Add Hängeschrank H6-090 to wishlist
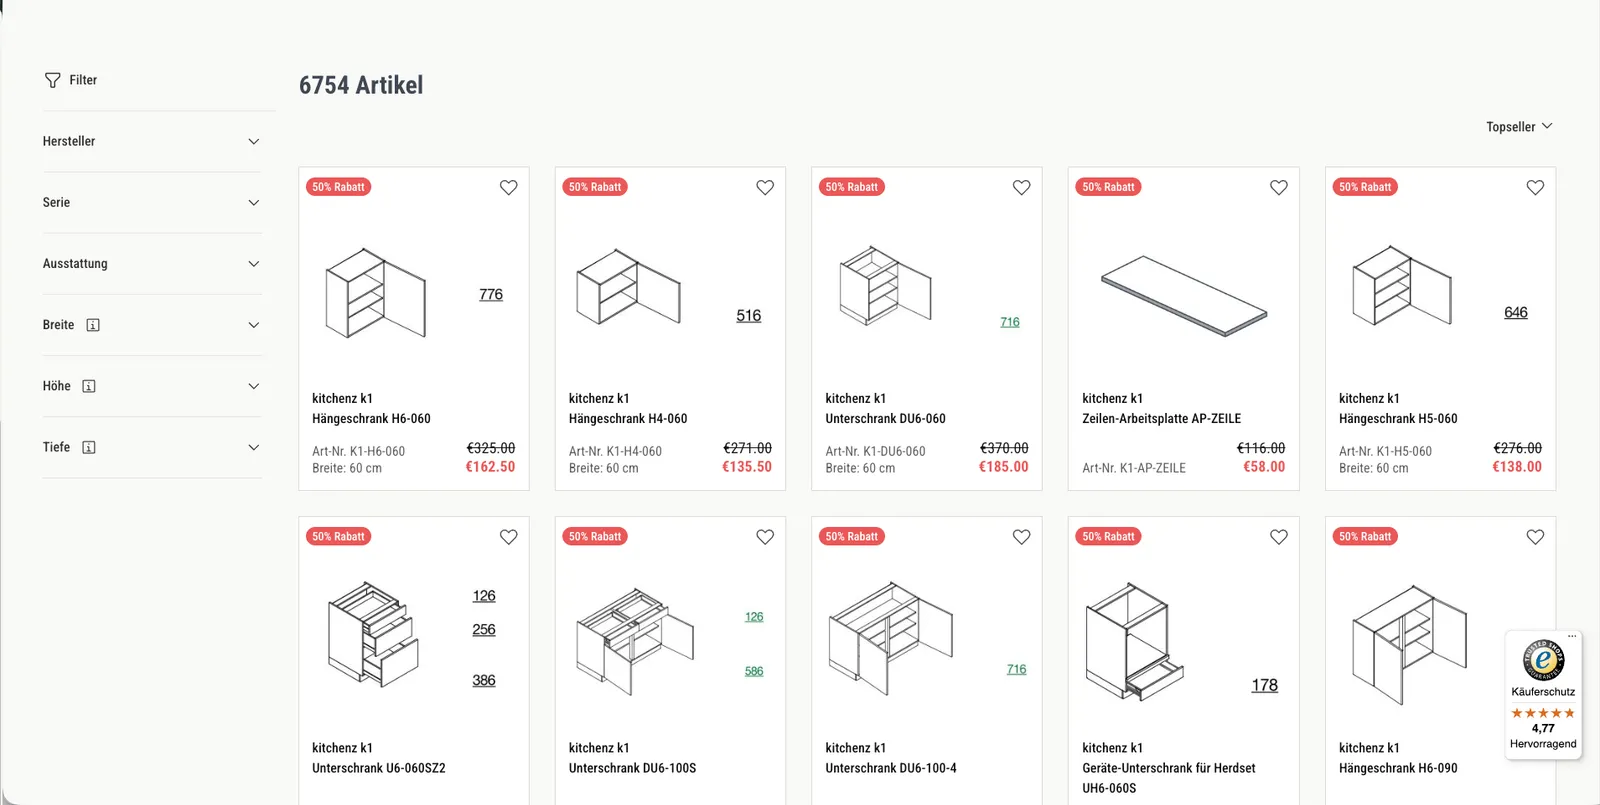Screen dimensions: 1600x805 (x=1535, y=537)
